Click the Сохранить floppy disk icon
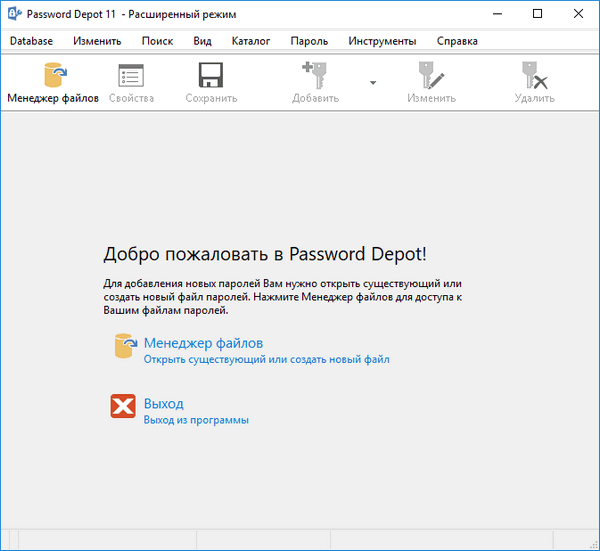This screenshot has height=551, width=600. (211, 76)
